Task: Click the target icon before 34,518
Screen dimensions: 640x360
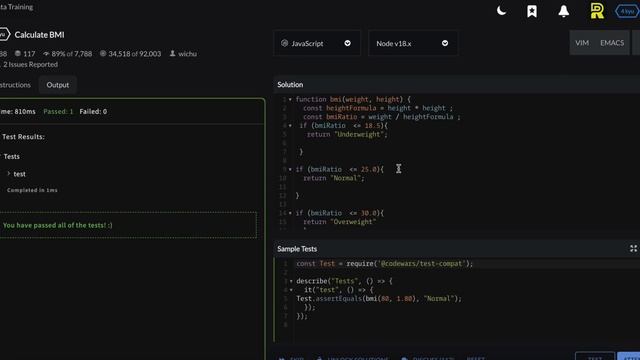Action: pyautogui.click(x=103, y=53)
